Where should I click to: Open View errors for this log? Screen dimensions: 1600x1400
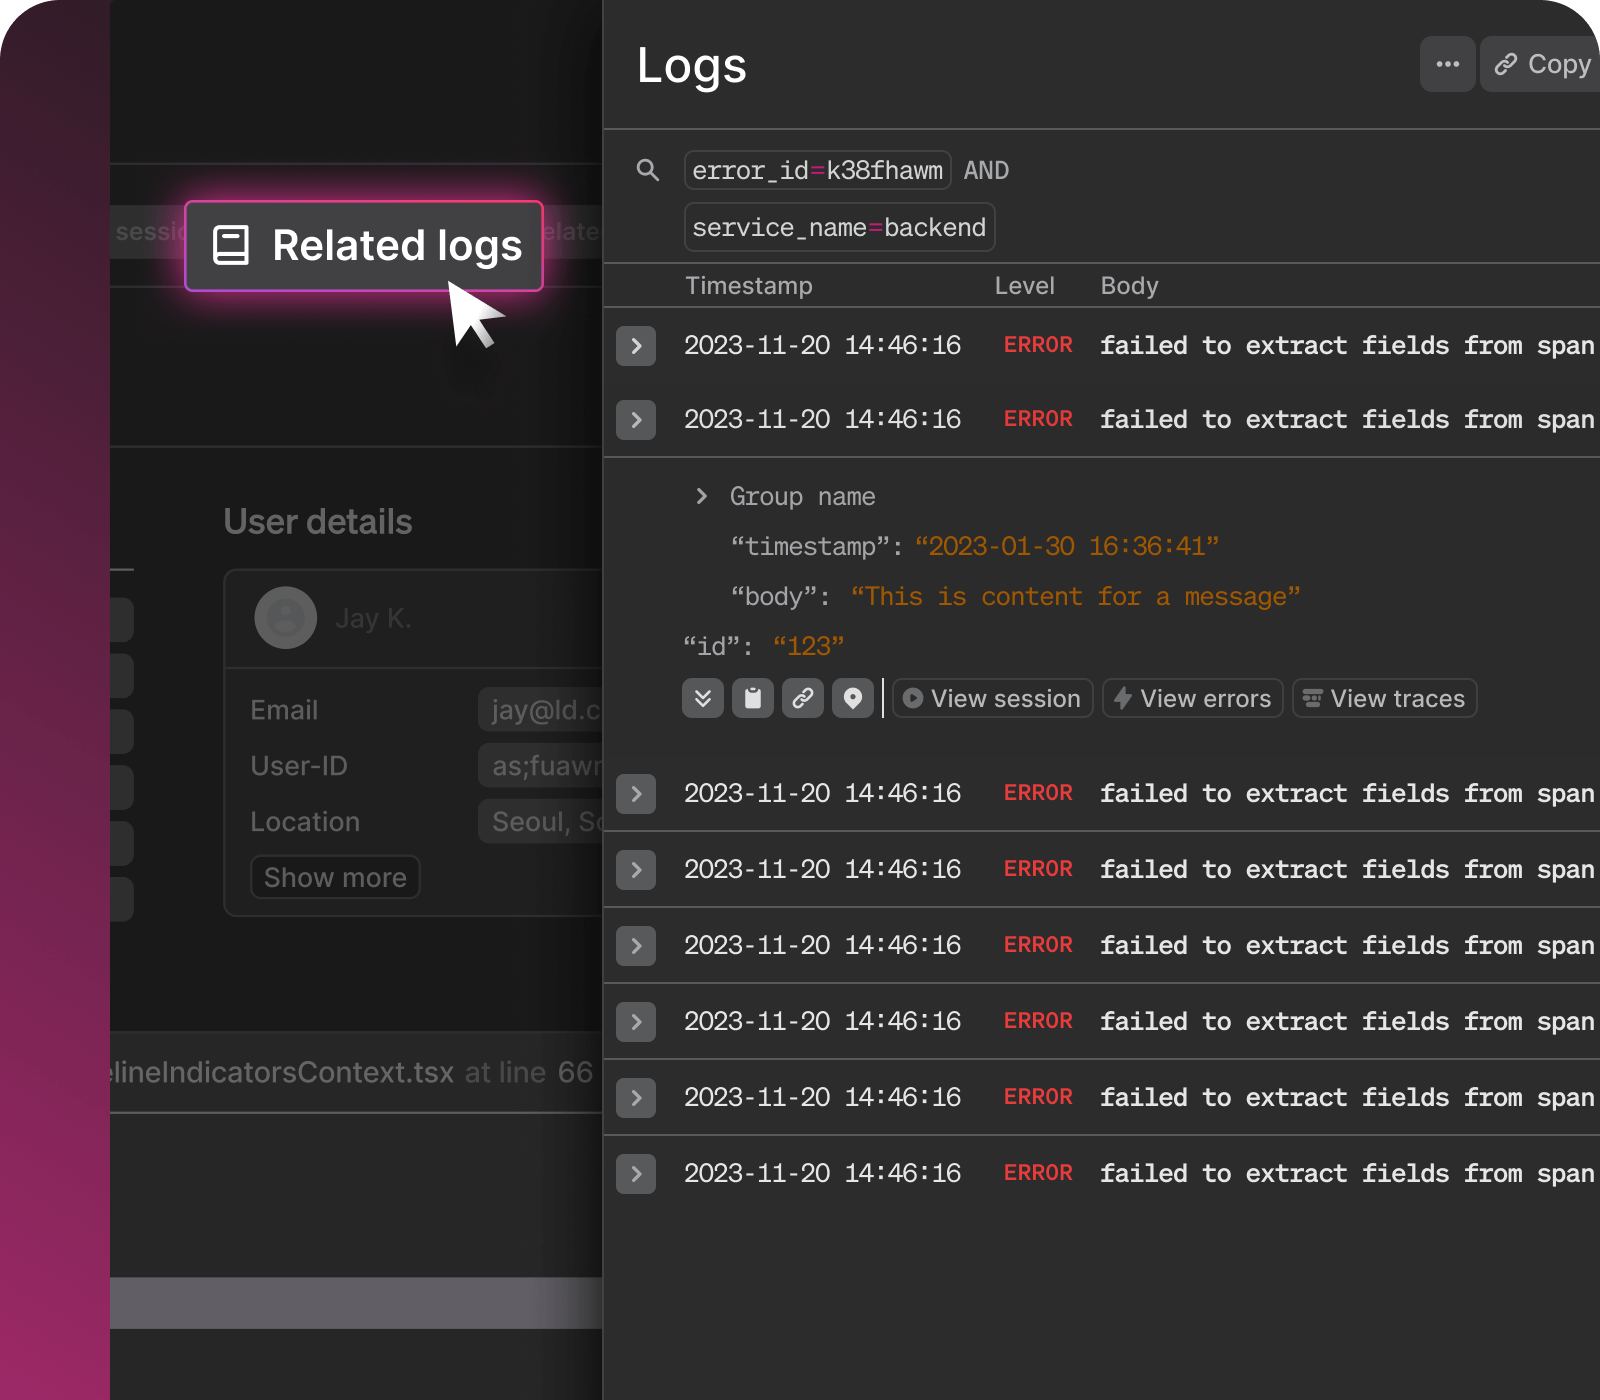1193,698
